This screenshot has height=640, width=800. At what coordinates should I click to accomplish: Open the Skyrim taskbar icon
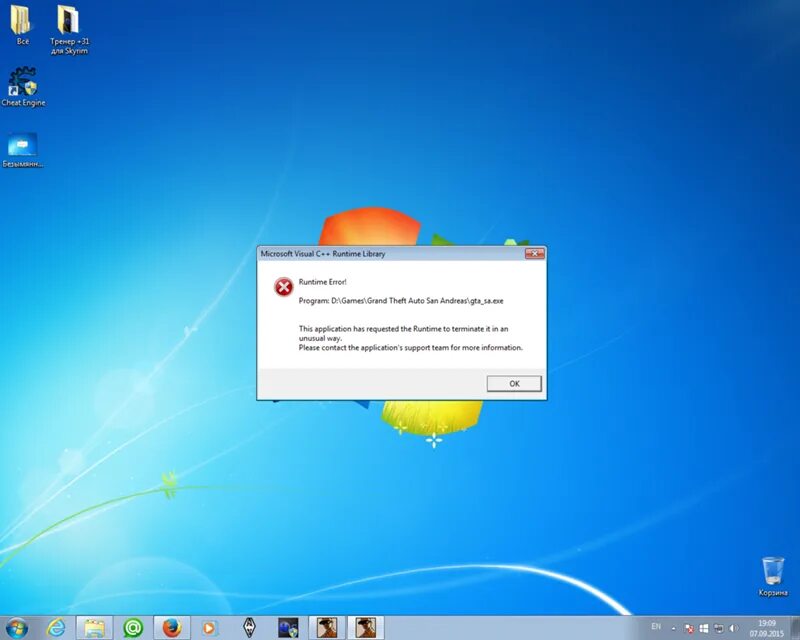point(248,628)
